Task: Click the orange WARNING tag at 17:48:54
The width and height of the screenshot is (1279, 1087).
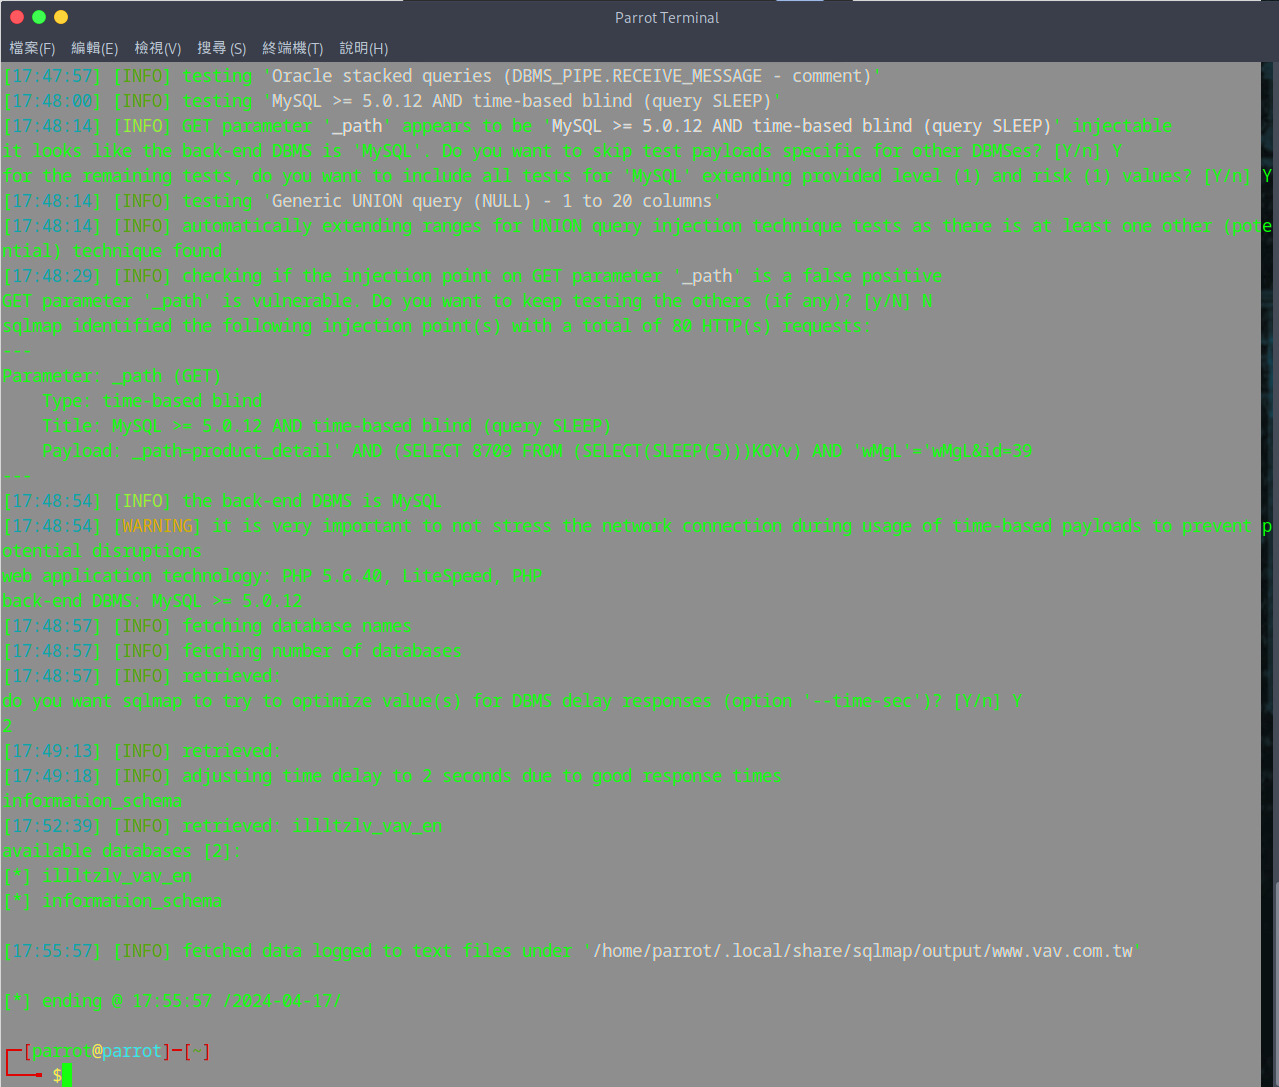Action: coord(157,526)
